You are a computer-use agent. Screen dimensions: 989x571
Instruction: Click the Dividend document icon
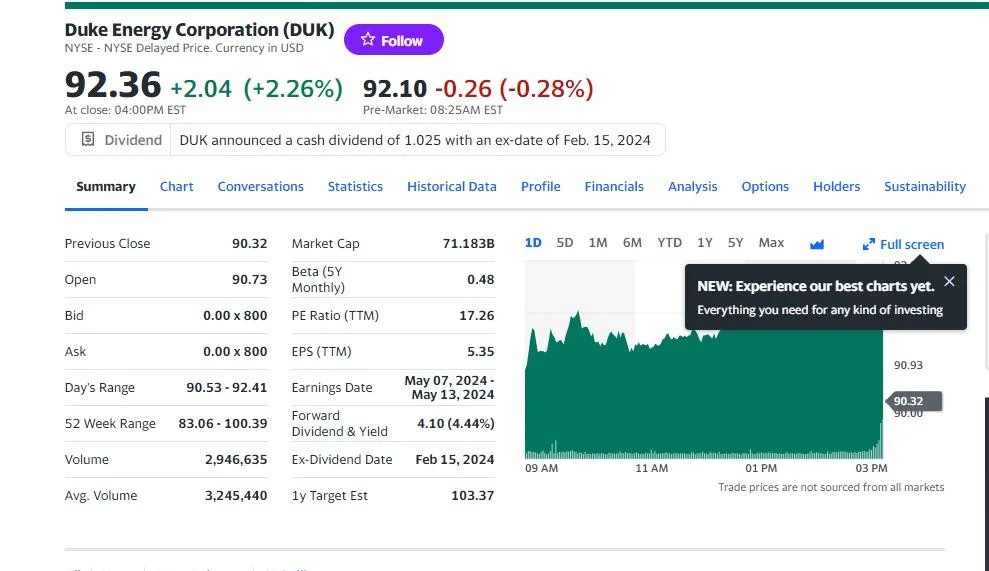point(88,140)
